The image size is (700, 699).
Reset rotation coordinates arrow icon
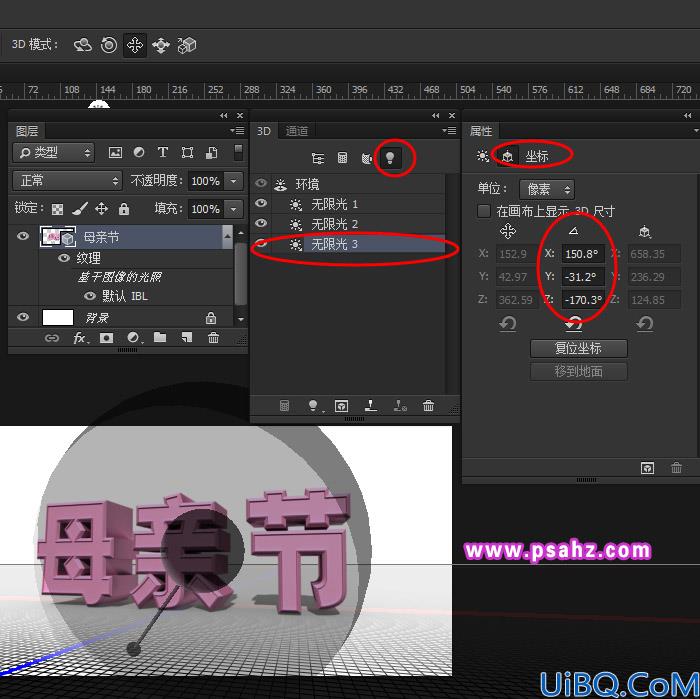coord(574,323)
